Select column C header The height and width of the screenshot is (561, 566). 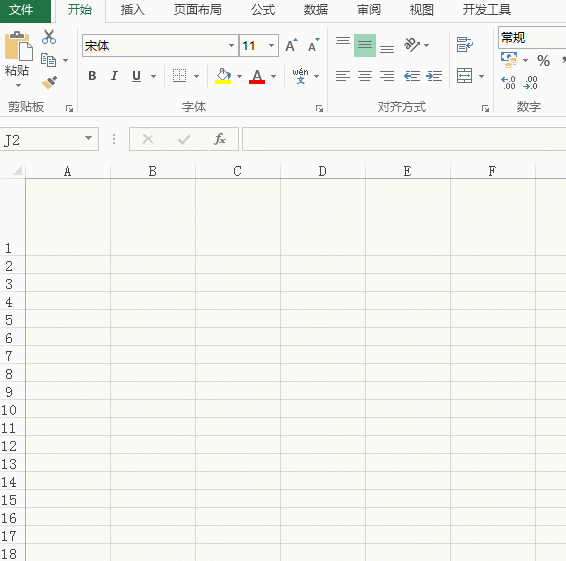click(x=238, y=171)
